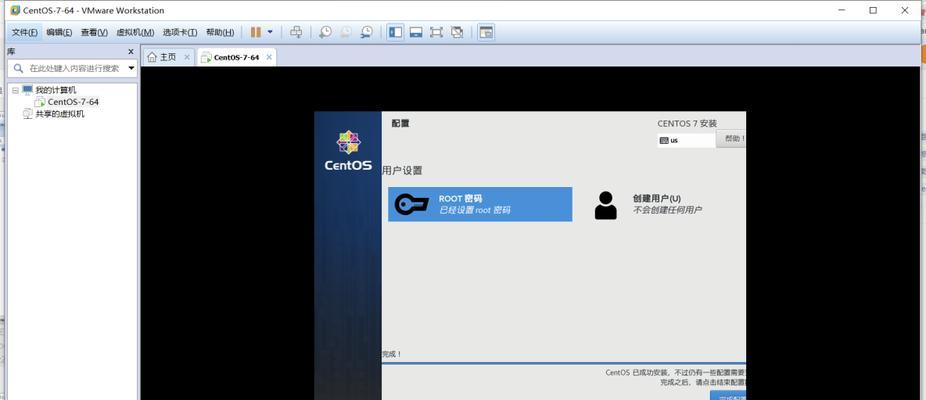926x400 pixels.
Task: Open the 查看(V) menu
Action: (94, 32)
